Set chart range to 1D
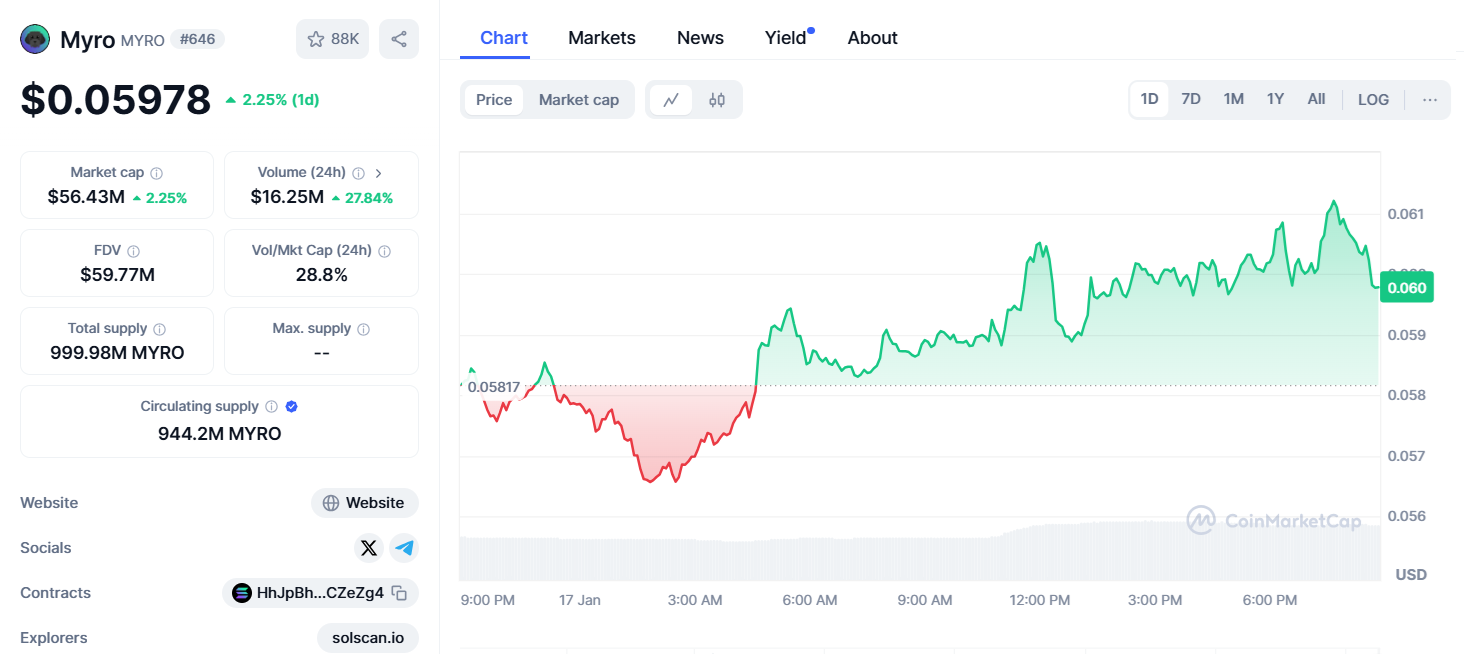 click(x=1150, y=99)
